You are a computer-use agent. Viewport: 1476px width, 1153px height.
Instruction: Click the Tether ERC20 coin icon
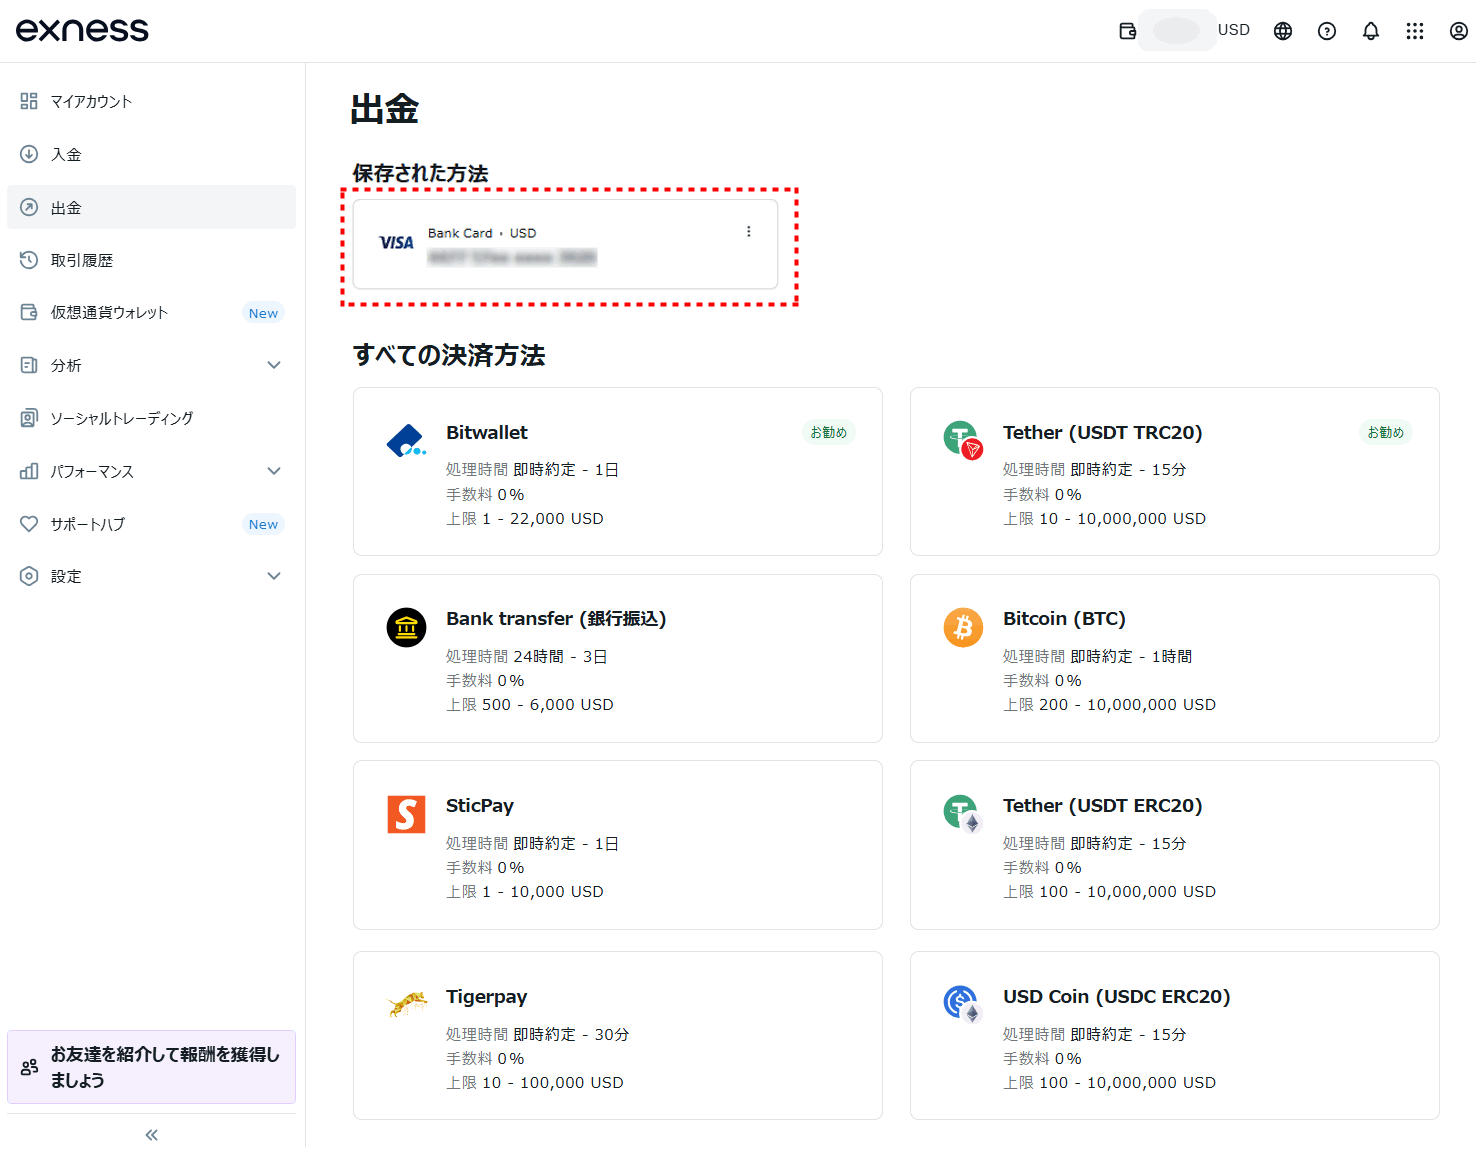click(x=963, y=814)
